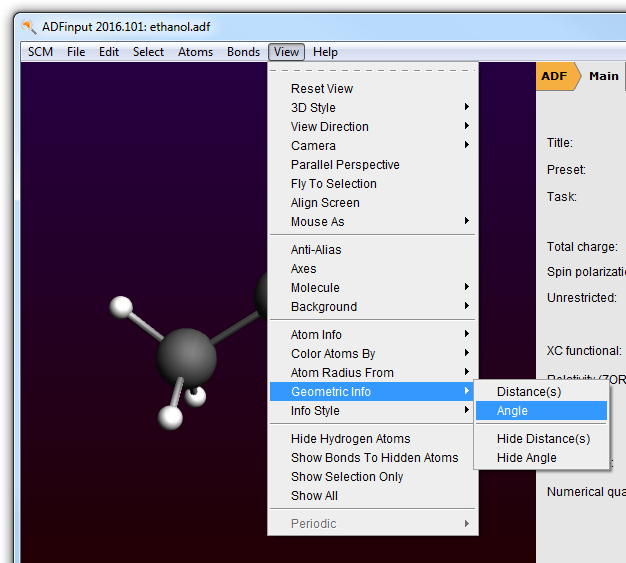
Task: Close the open View menu
Action: click(x=286, y=52)
